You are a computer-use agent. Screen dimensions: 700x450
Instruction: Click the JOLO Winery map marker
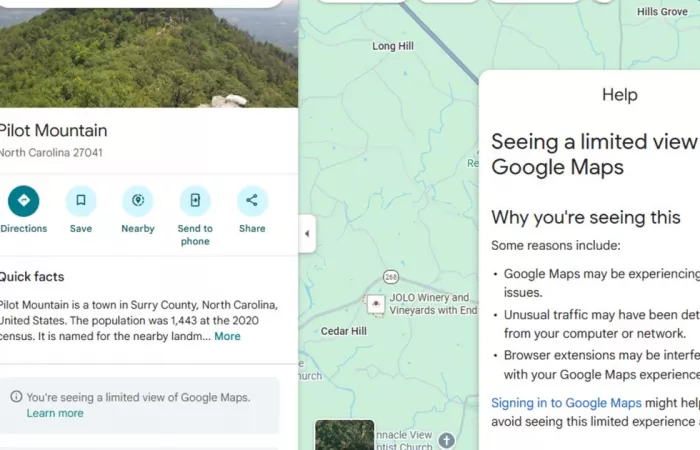click(x=376, y=304)
